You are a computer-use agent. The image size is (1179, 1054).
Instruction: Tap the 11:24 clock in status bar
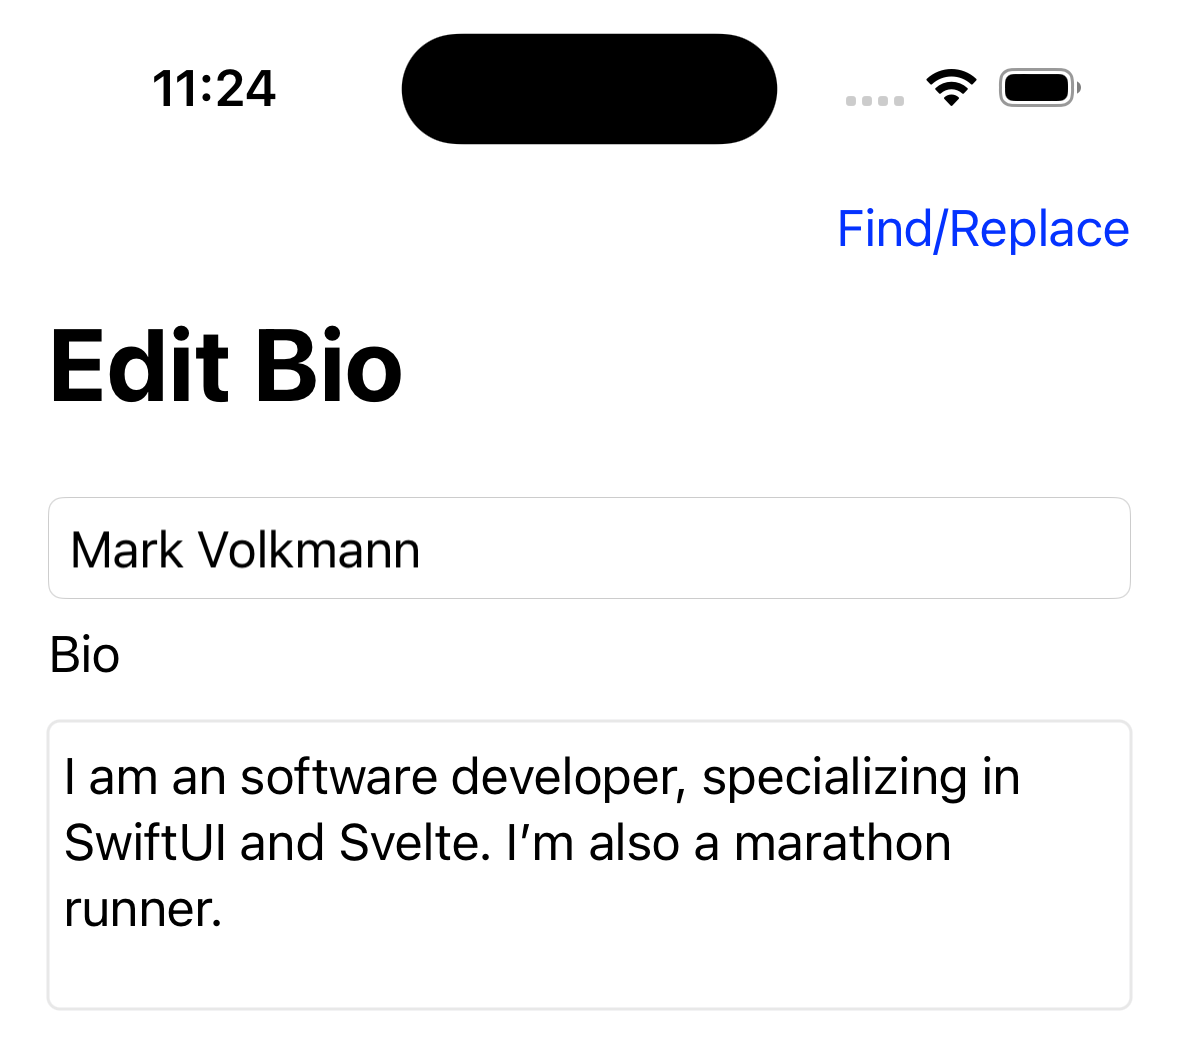(214, 88)
